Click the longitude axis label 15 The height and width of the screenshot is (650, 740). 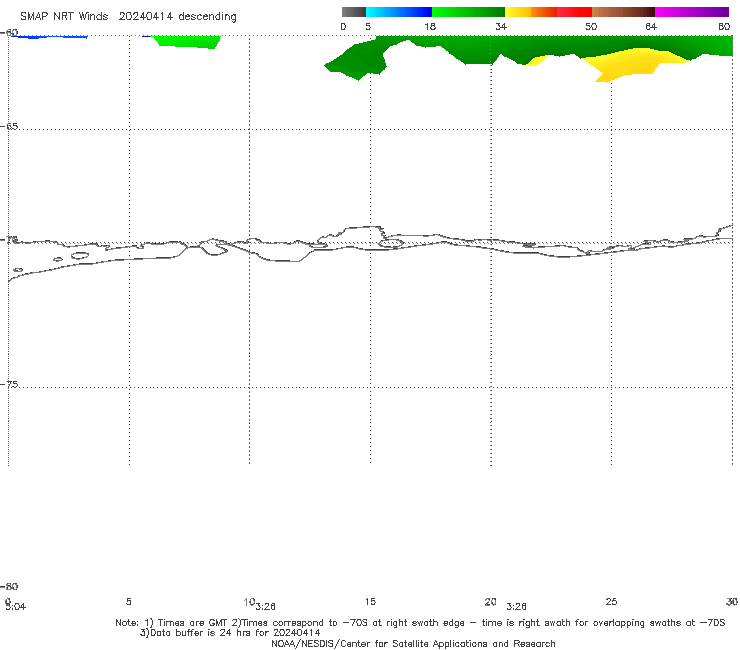pos(370,601)
